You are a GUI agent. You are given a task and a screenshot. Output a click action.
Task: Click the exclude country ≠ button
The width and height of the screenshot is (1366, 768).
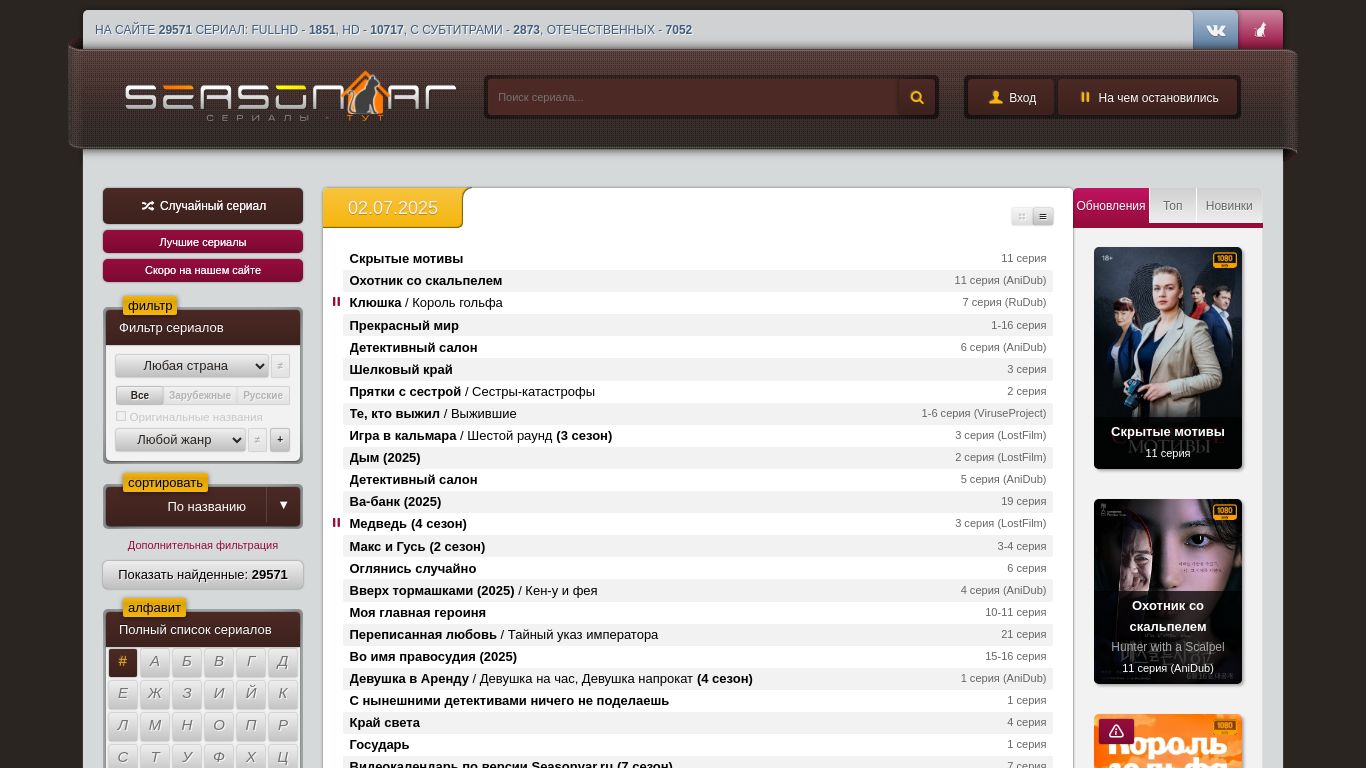[x=280, y=366]
